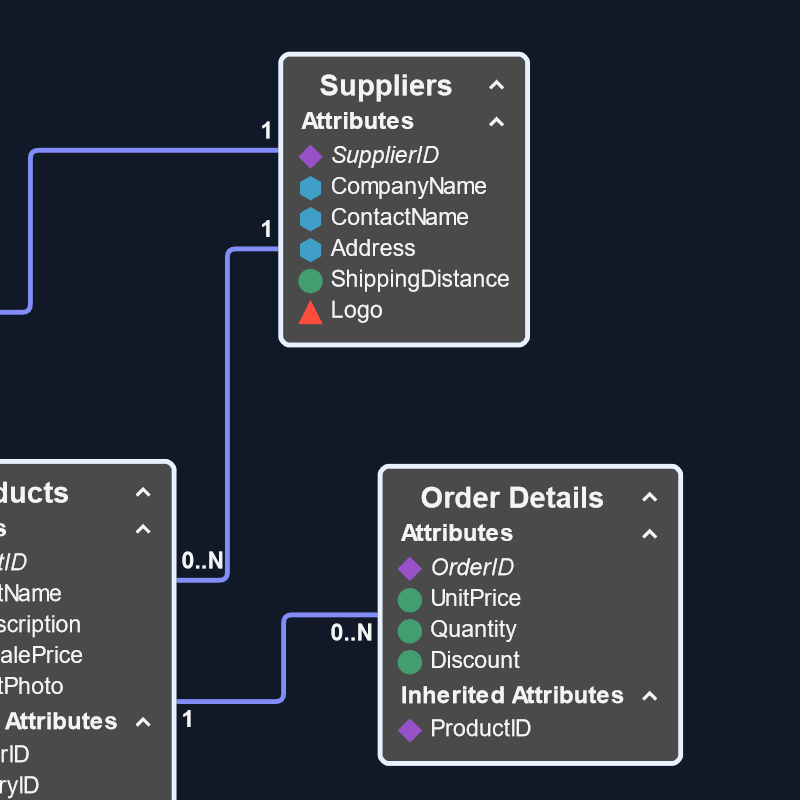Click the green icon next to ShippingDistance
Viewport: 800px width, 800px height.
310,280
